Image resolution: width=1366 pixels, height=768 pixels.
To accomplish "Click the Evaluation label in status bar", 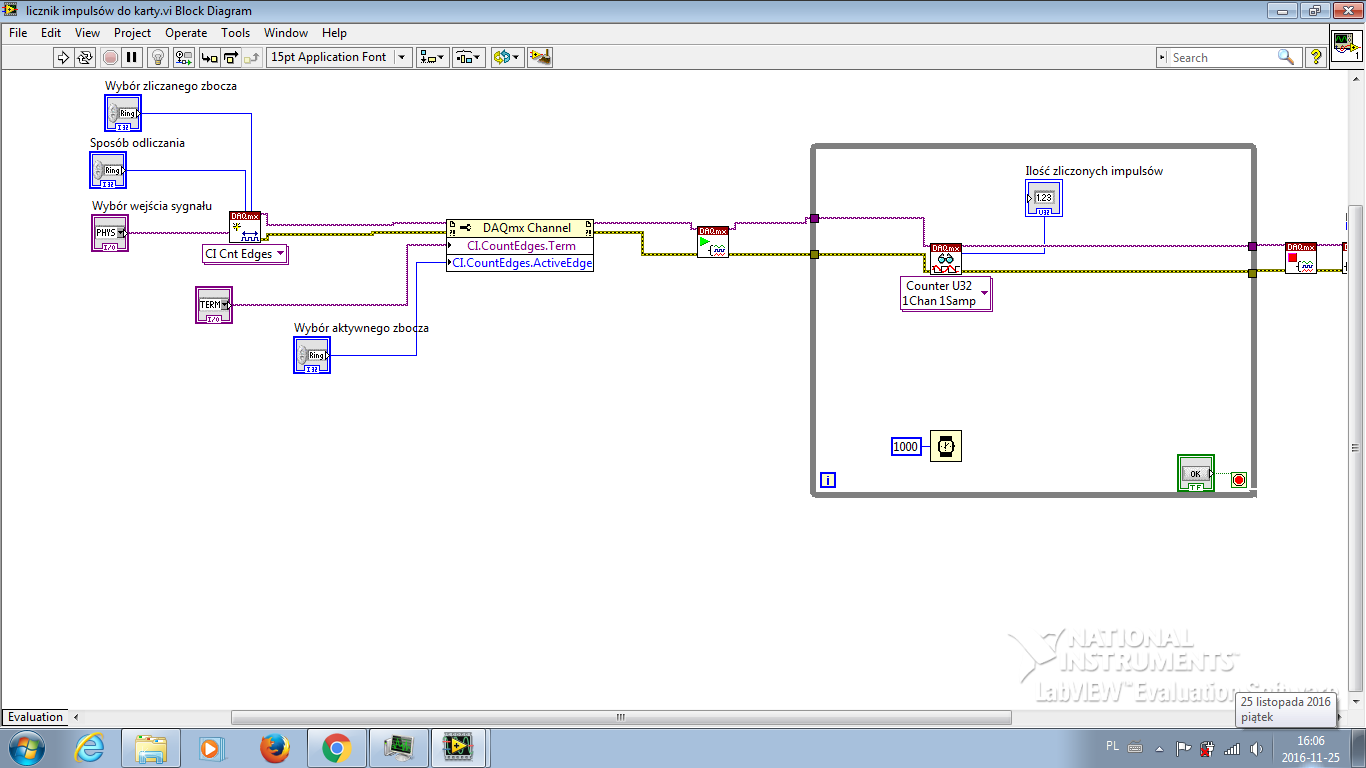I will [36, 717].
